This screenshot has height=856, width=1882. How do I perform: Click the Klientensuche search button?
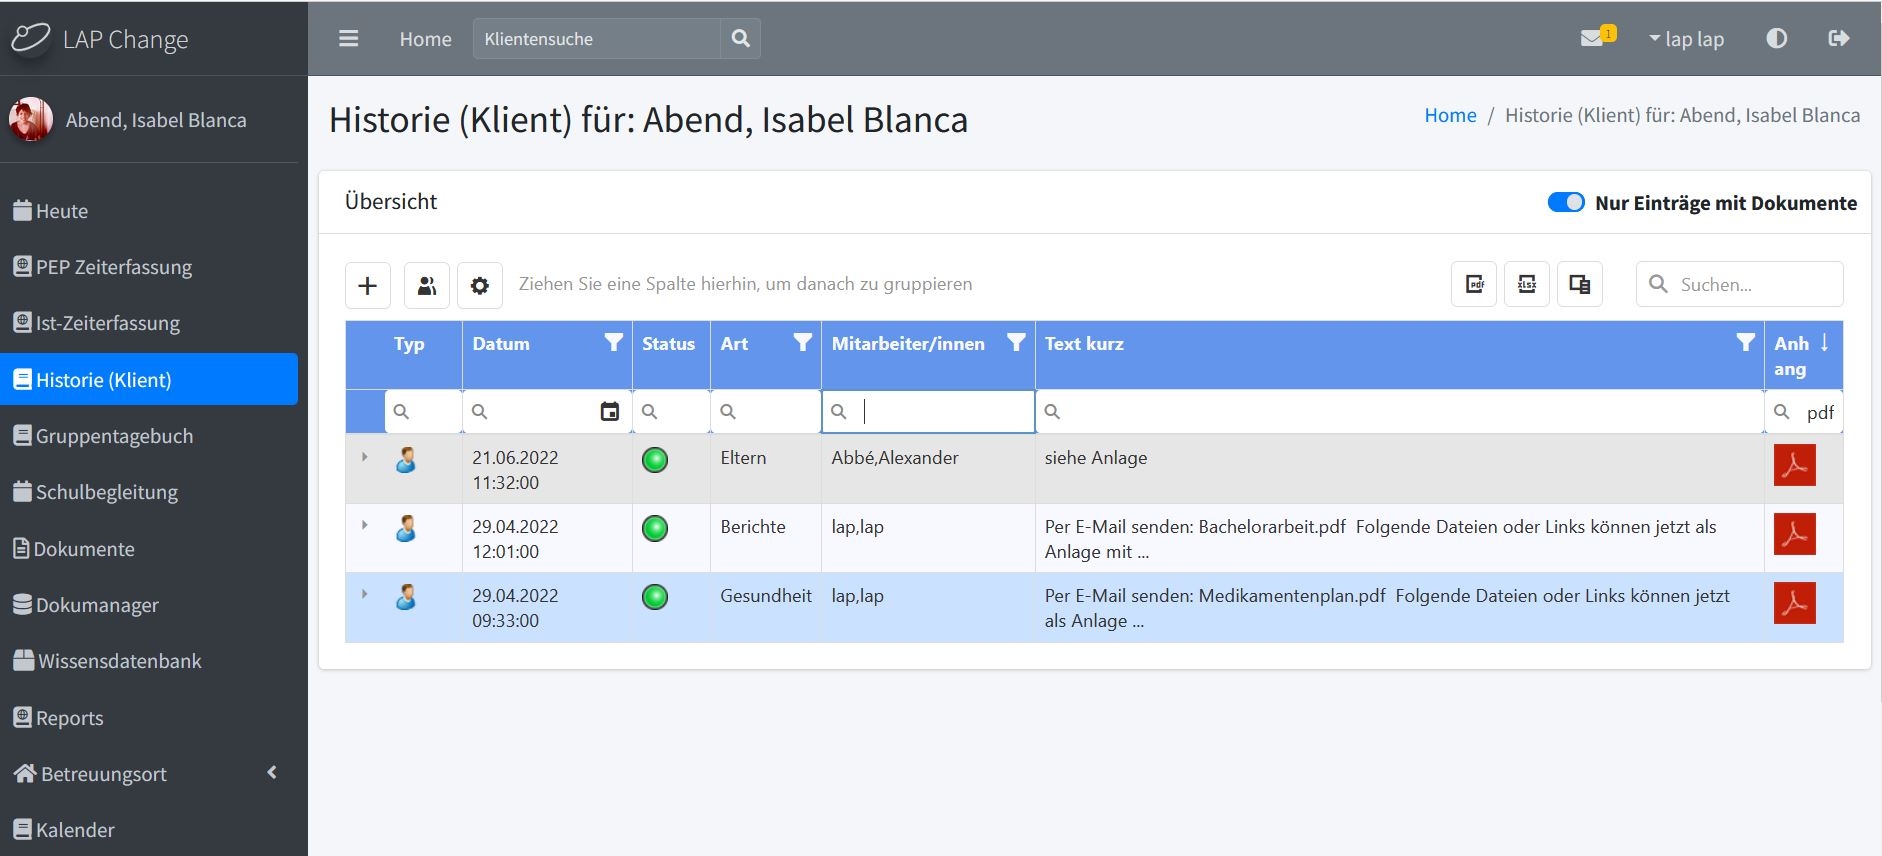[740, 38]
